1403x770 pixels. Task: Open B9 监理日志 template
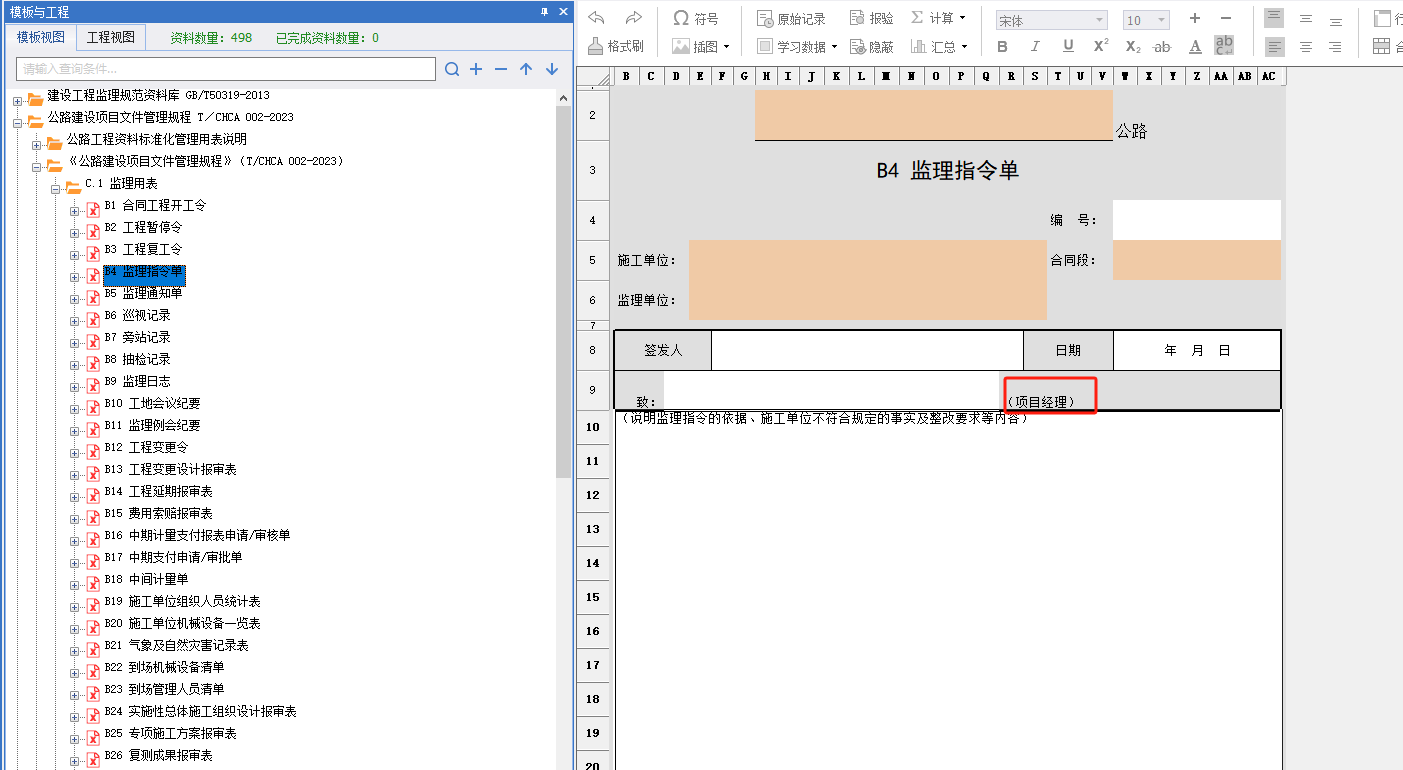[x=137, y=381]
